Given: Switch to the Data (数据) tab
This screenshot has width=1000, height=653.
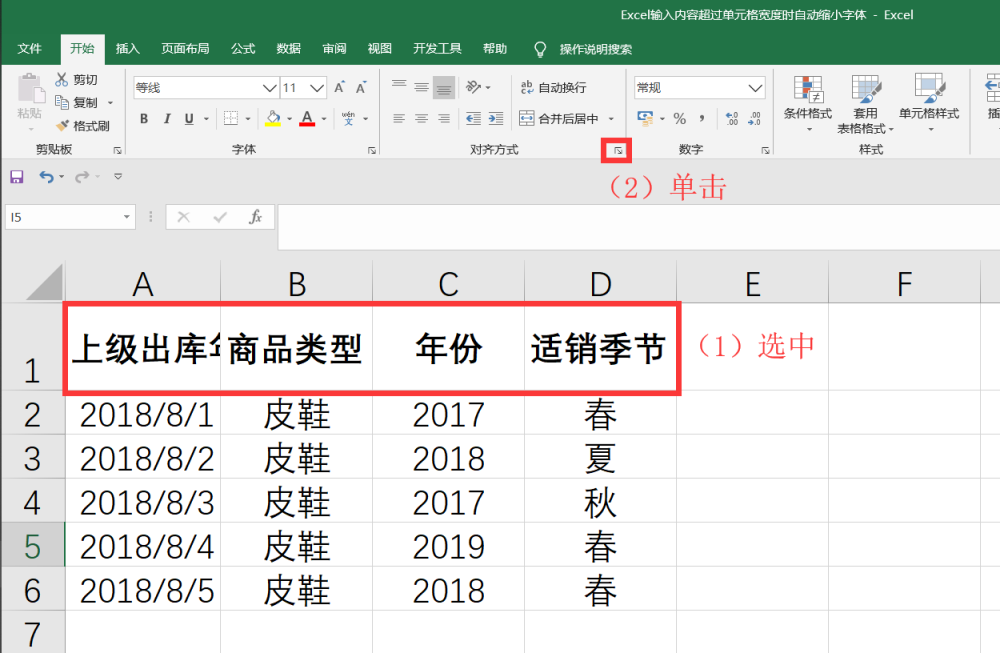Looking at the screenshot, I should [x=288, y=48].
